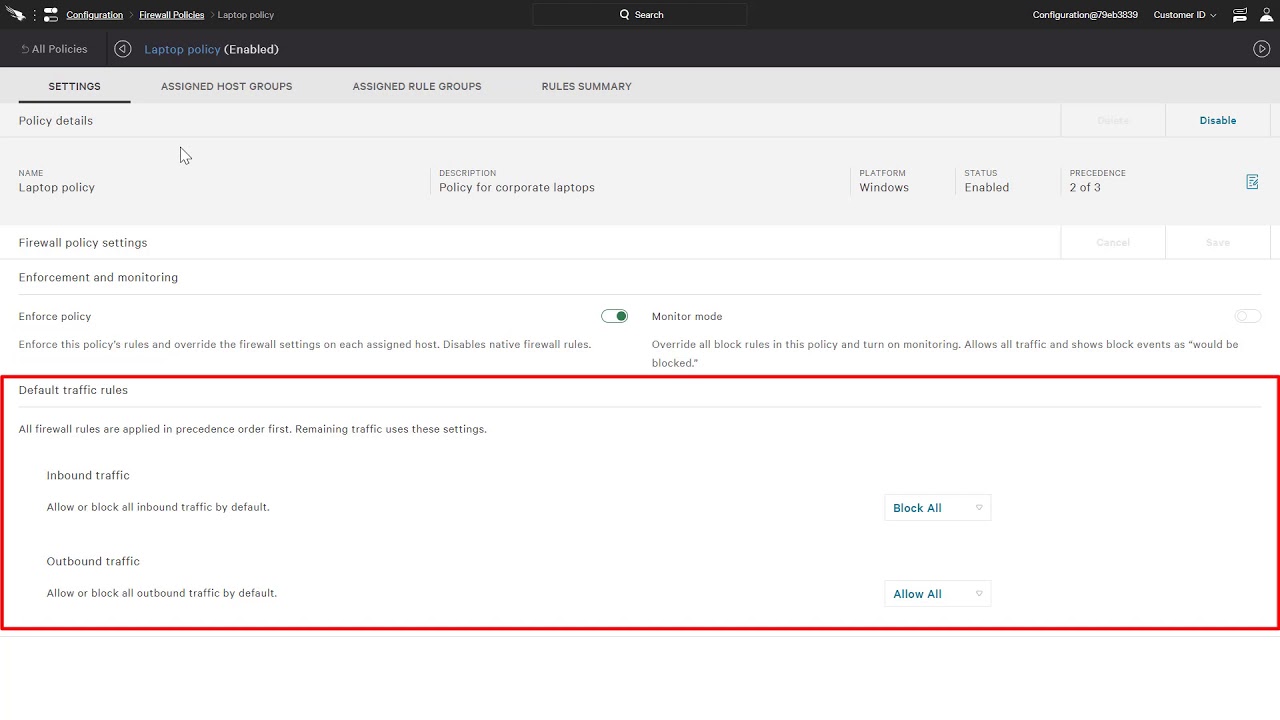Open the notifications messages icon

click(1240, 15)
